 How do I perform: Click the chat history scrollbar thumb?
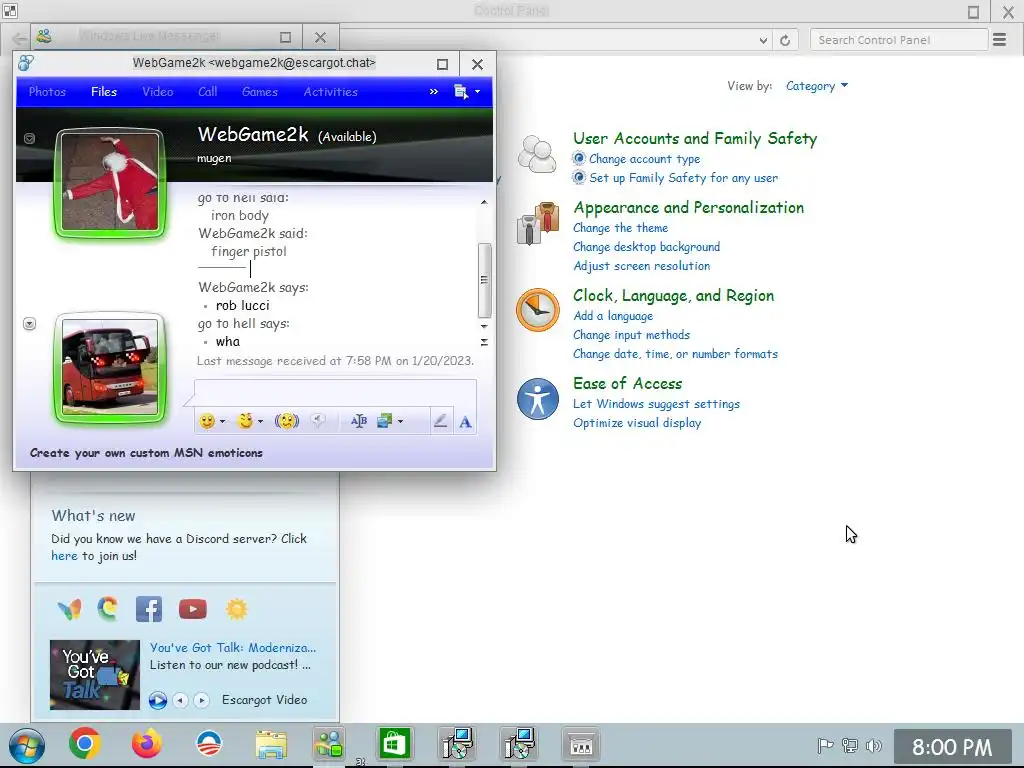click(484, 280)
